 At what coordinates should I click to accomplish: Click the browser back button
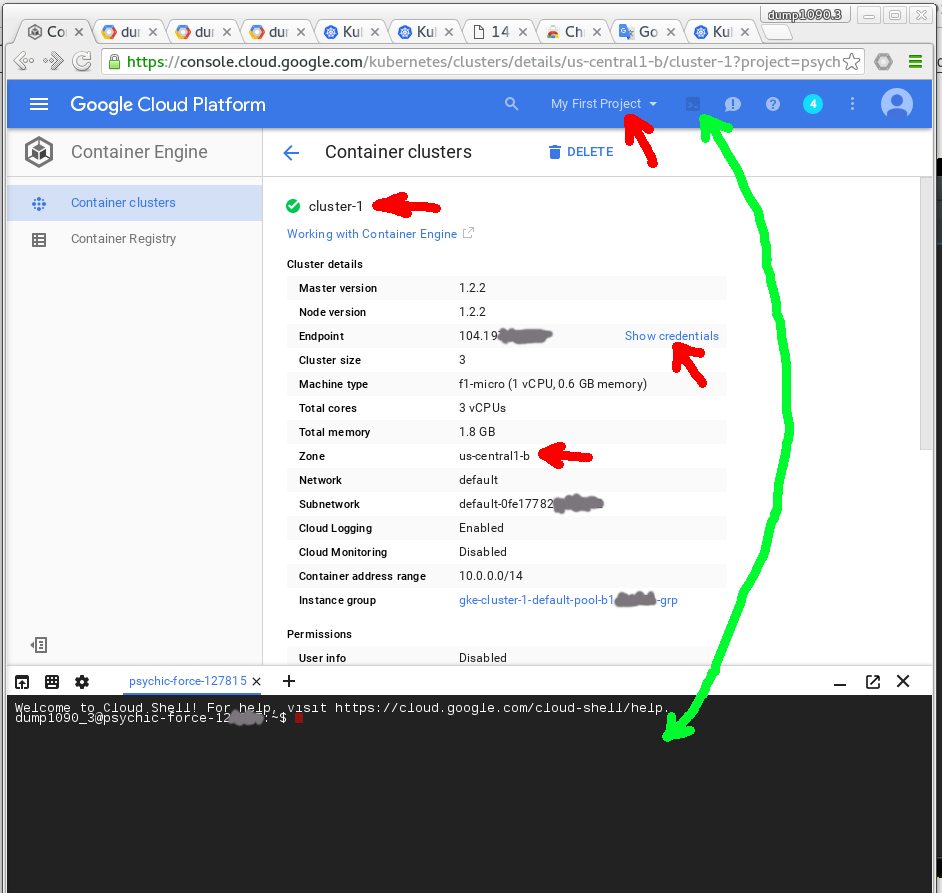(x=24, y=61)
